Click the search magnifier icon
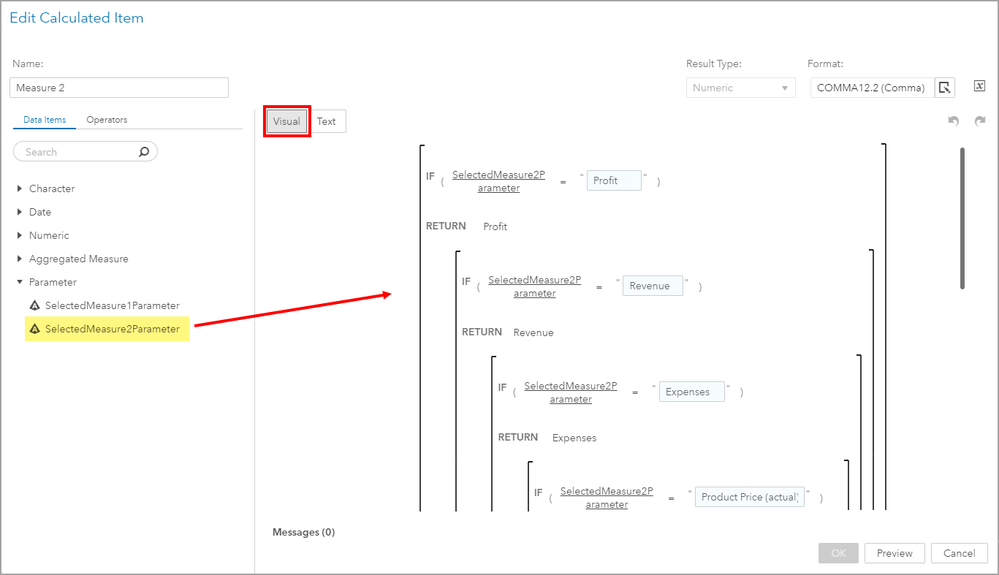This screenshot has width=999, height=575. (x=144, y=152)
